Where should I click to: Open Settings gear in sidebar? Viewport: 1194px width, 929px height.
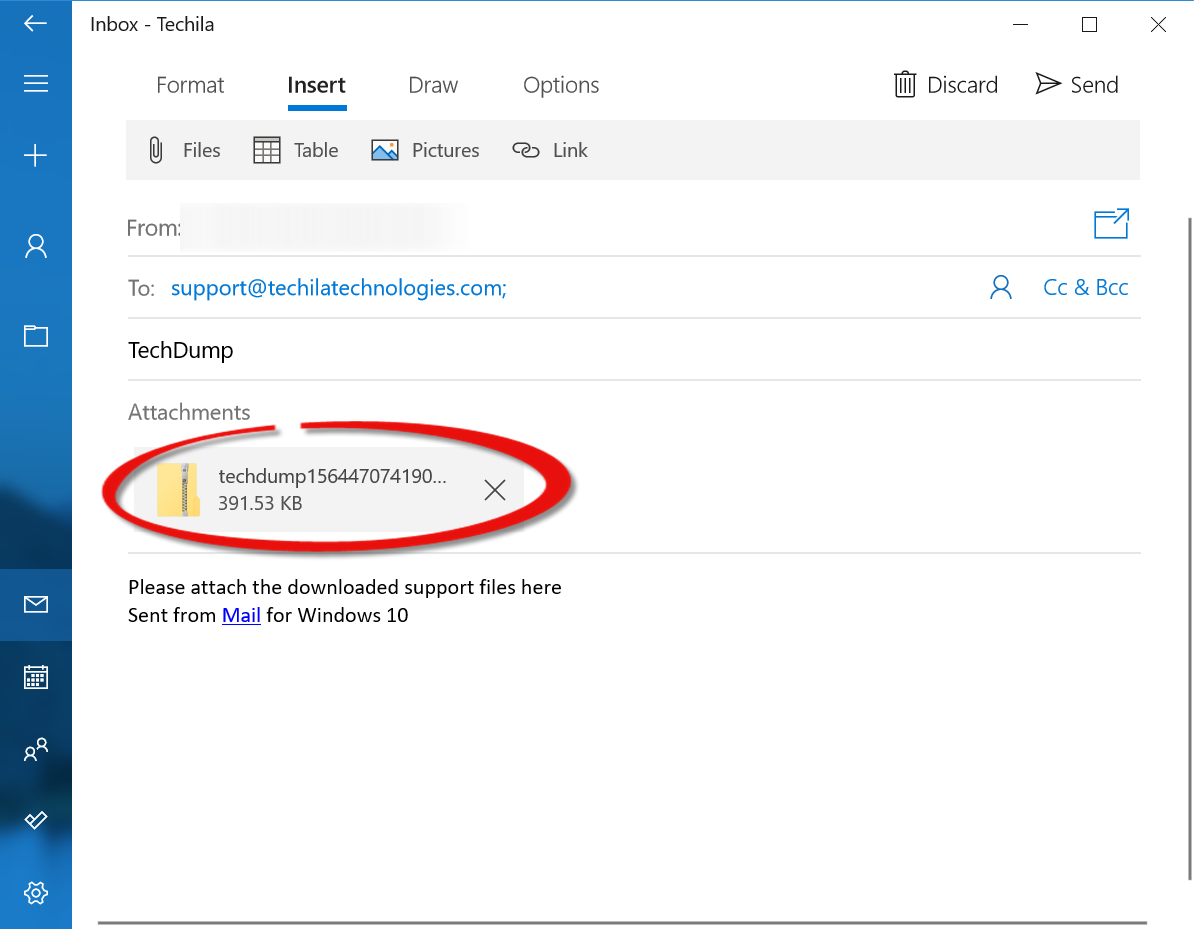(x=36, y=892)
